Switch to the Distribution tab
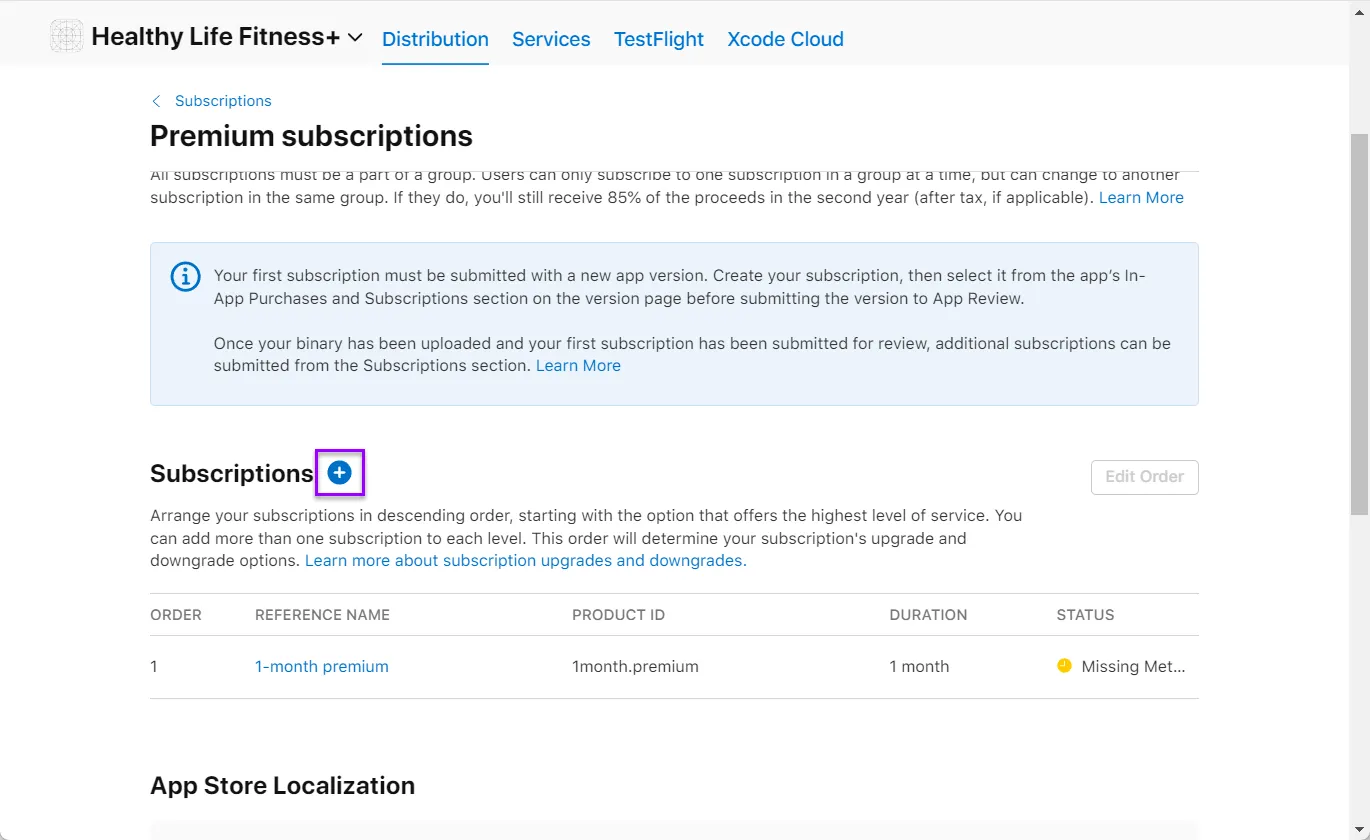 point(435,39)
